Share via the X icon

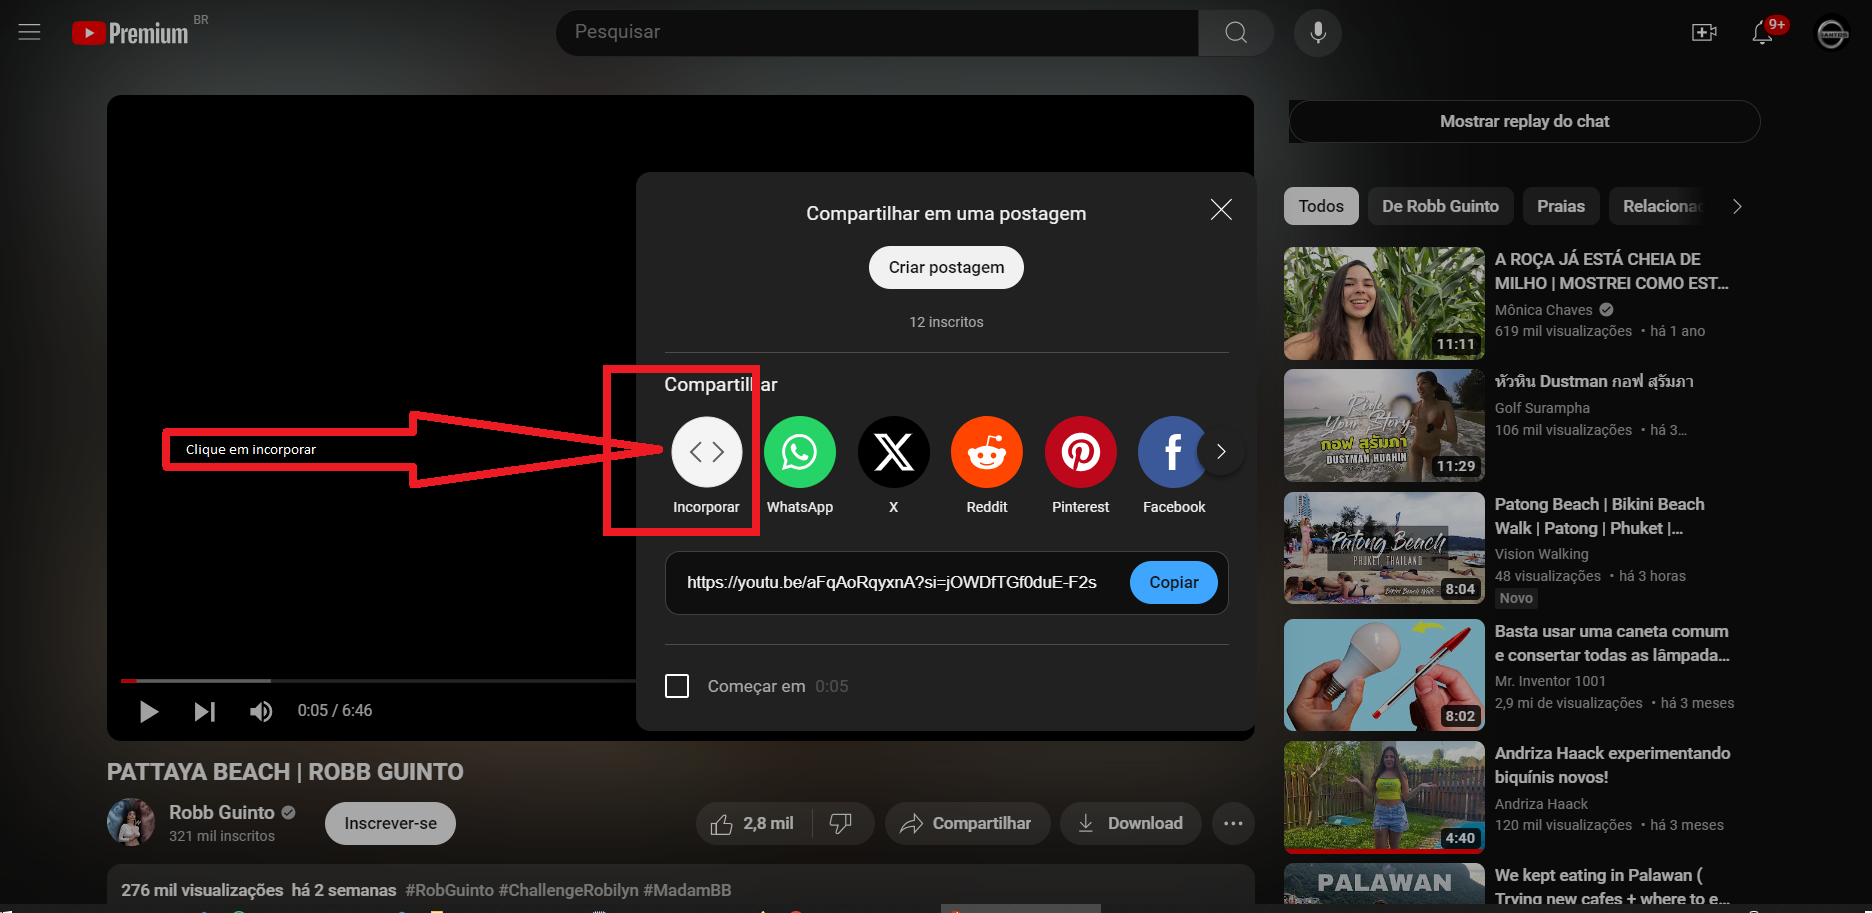(894, 452)
